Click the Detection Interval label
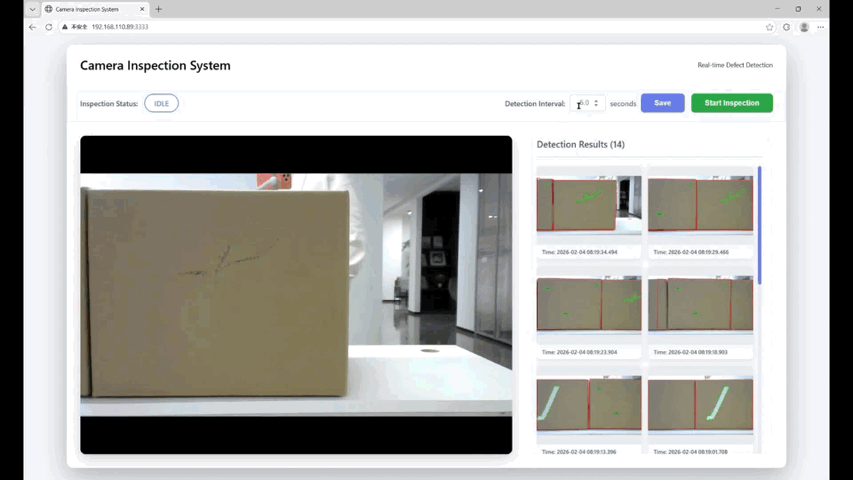The image size is (853, 480). [x=535, y=103]
